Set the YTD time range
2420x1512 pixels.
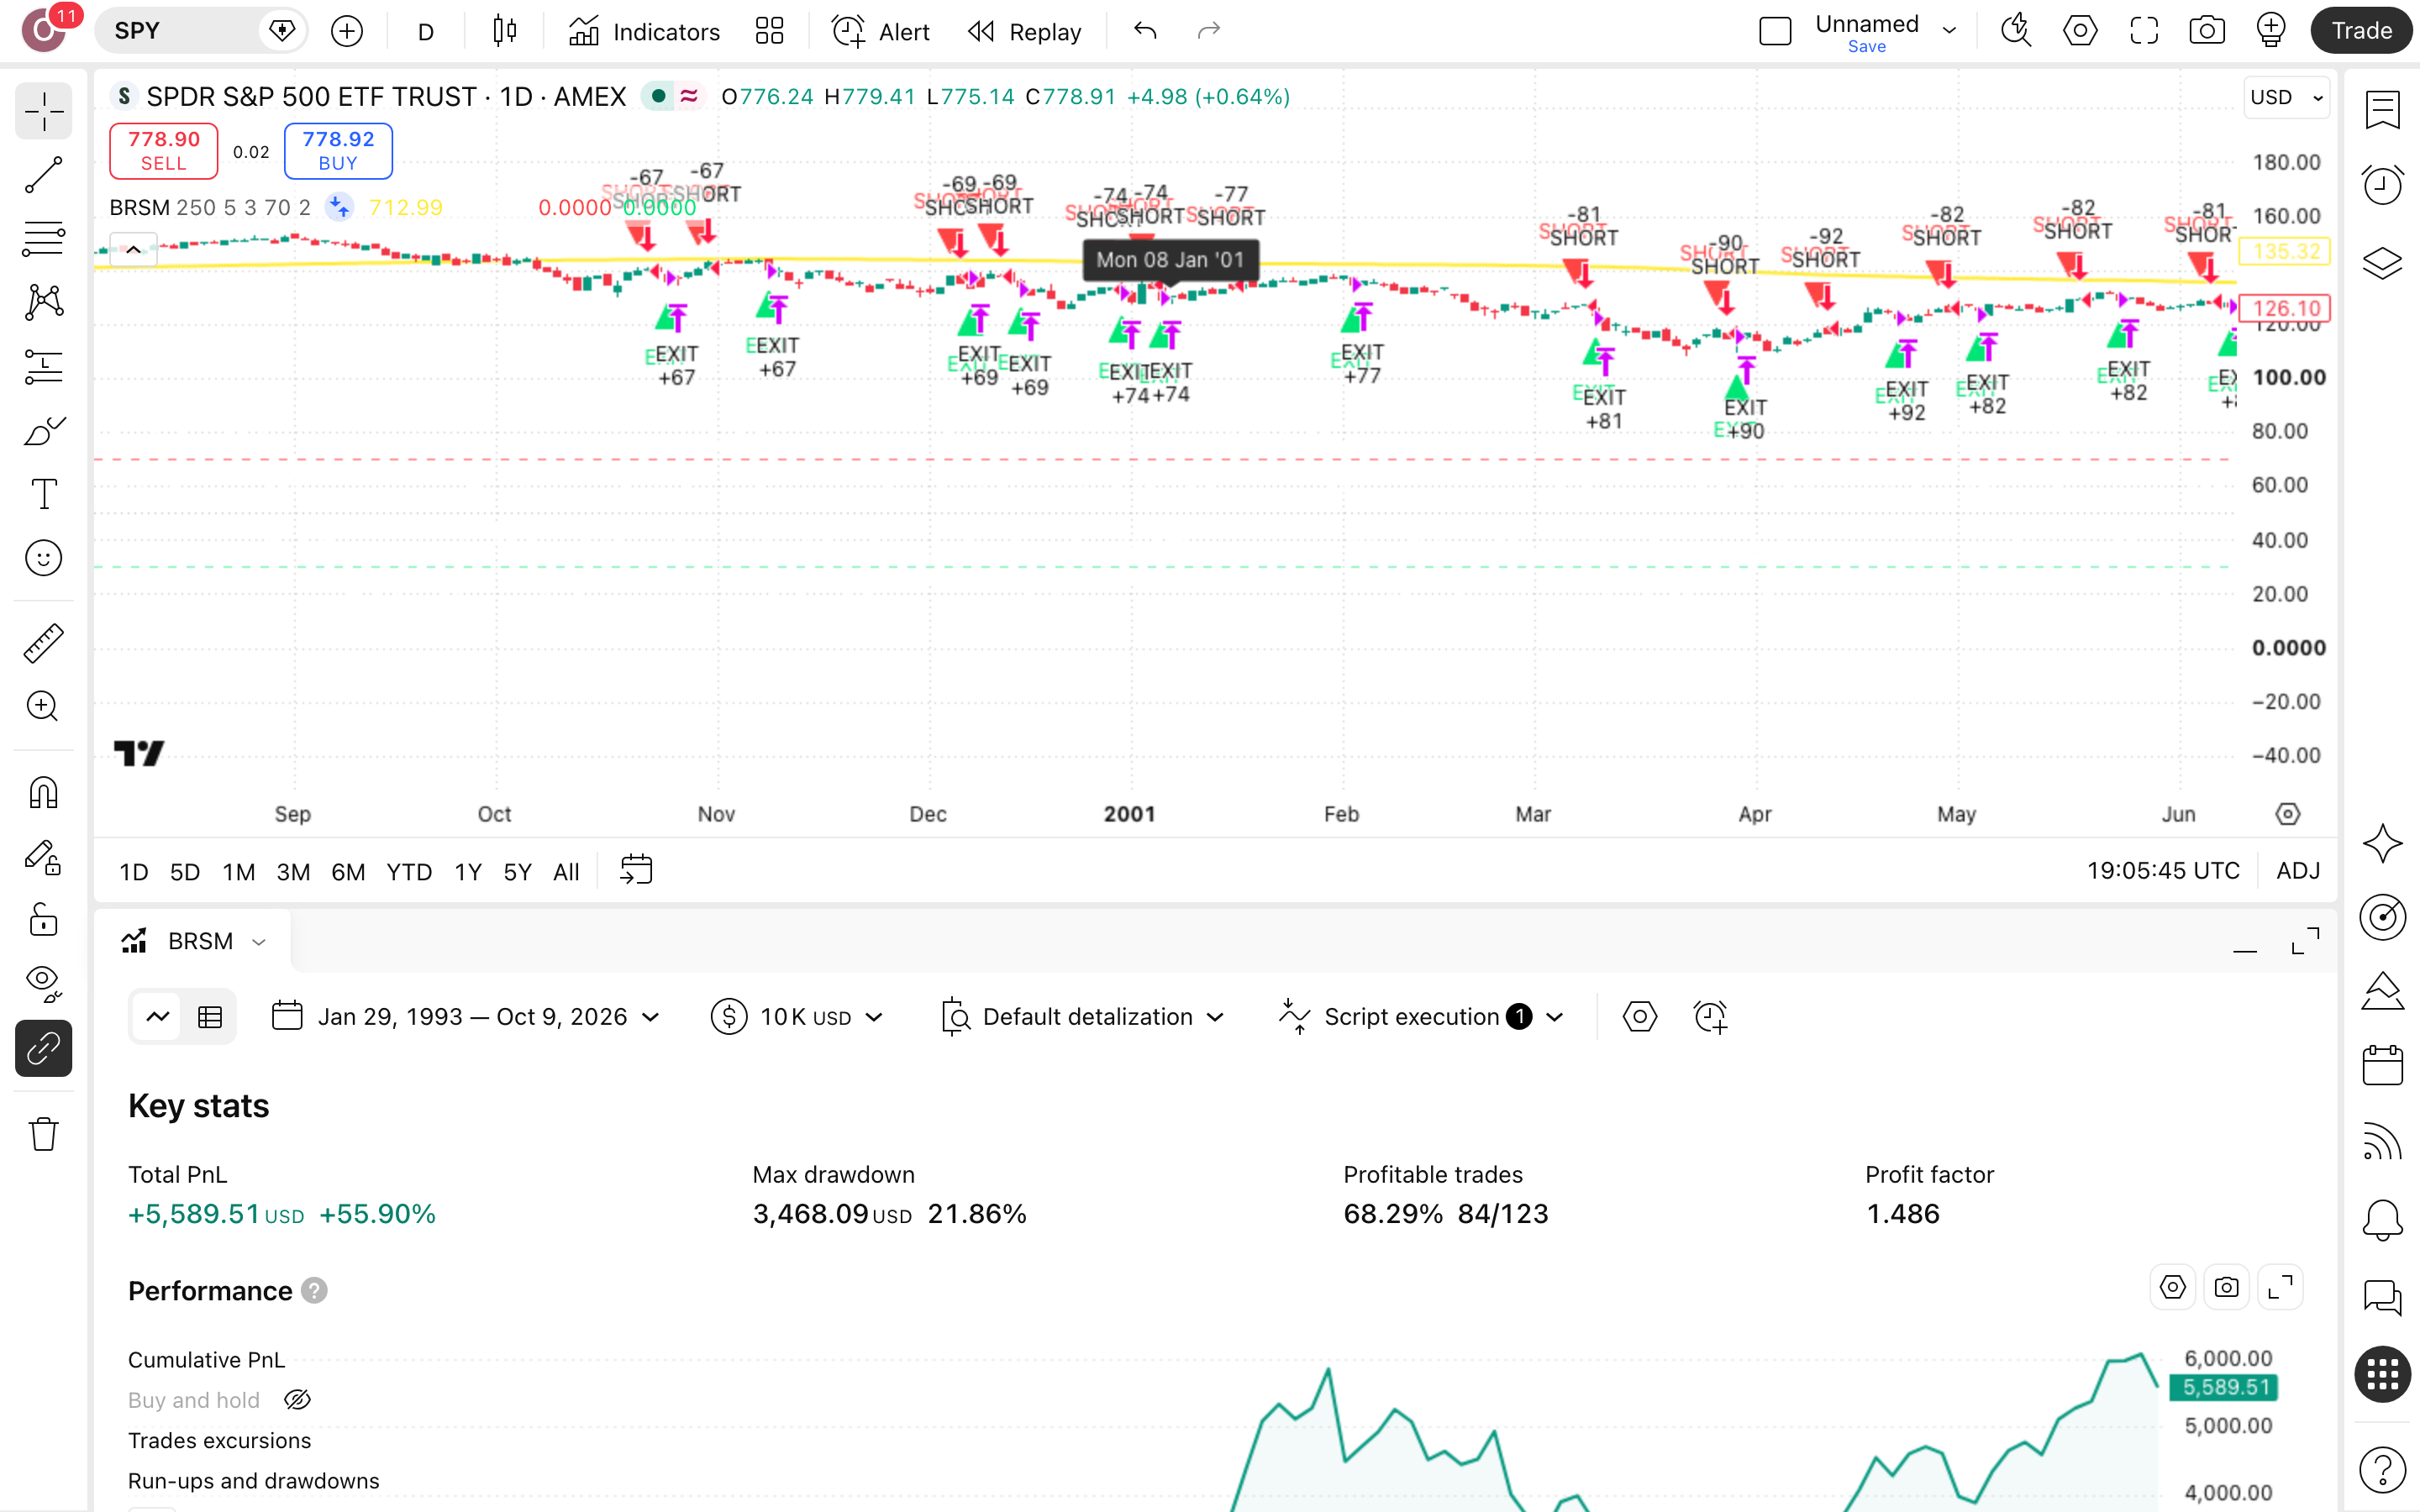pos(409,872)
